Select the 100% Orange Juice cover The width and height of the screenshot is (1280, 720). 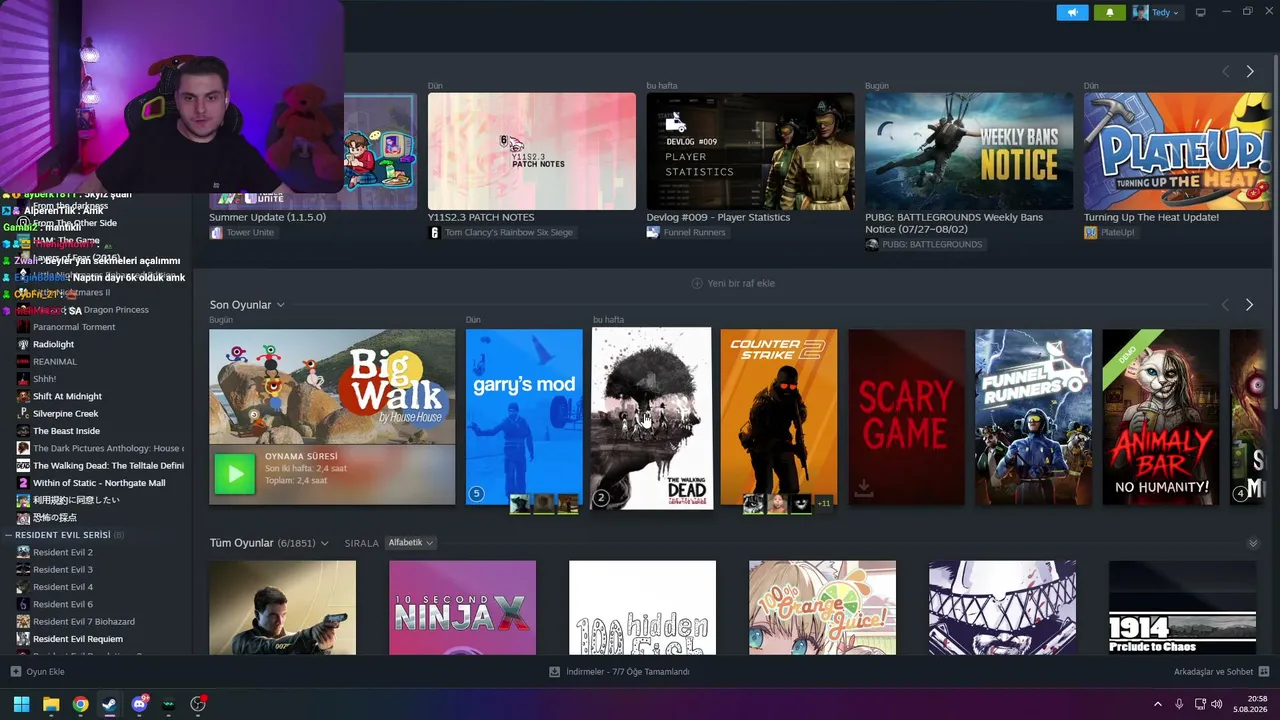click(822, 608)
